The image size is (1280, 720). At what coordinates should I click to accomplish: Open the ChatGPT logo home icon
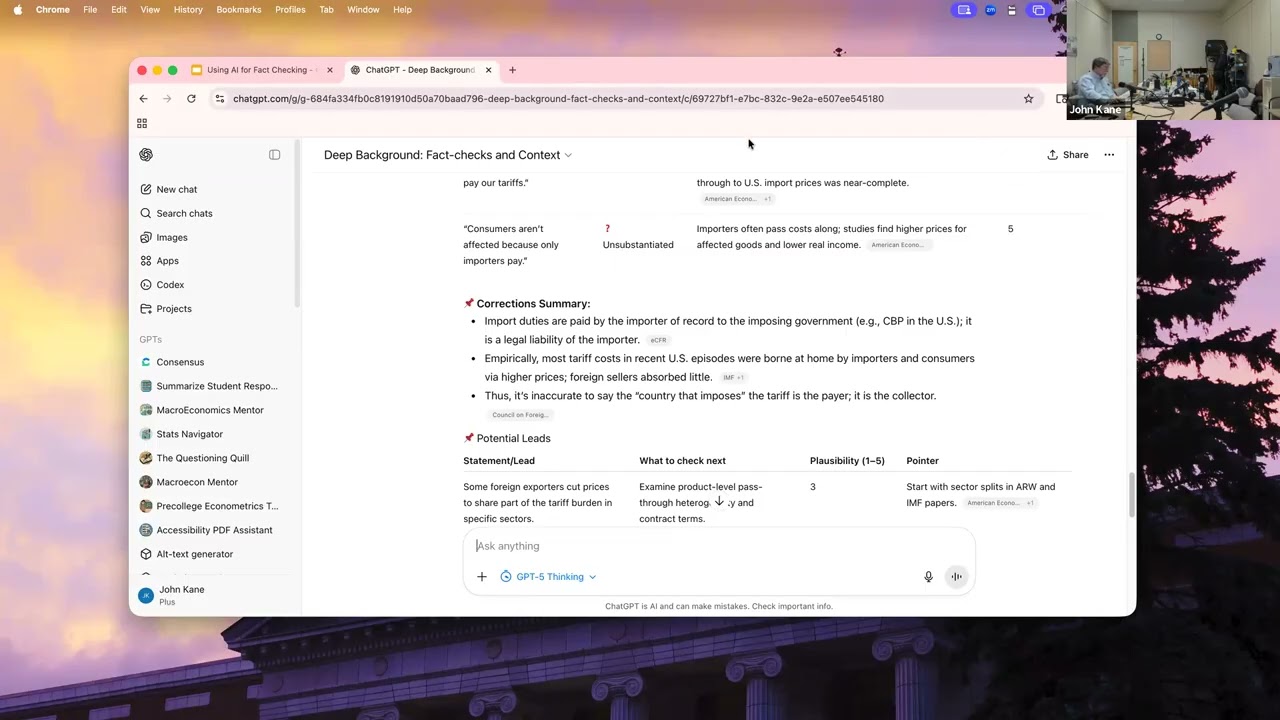pyautogui.click(x=146, y=155)
